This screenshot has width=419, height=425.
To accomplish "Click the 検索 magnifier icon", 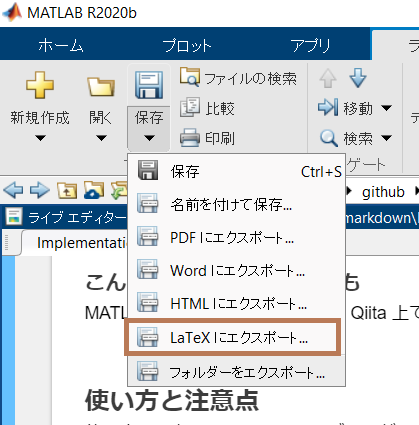I will 329,138.
